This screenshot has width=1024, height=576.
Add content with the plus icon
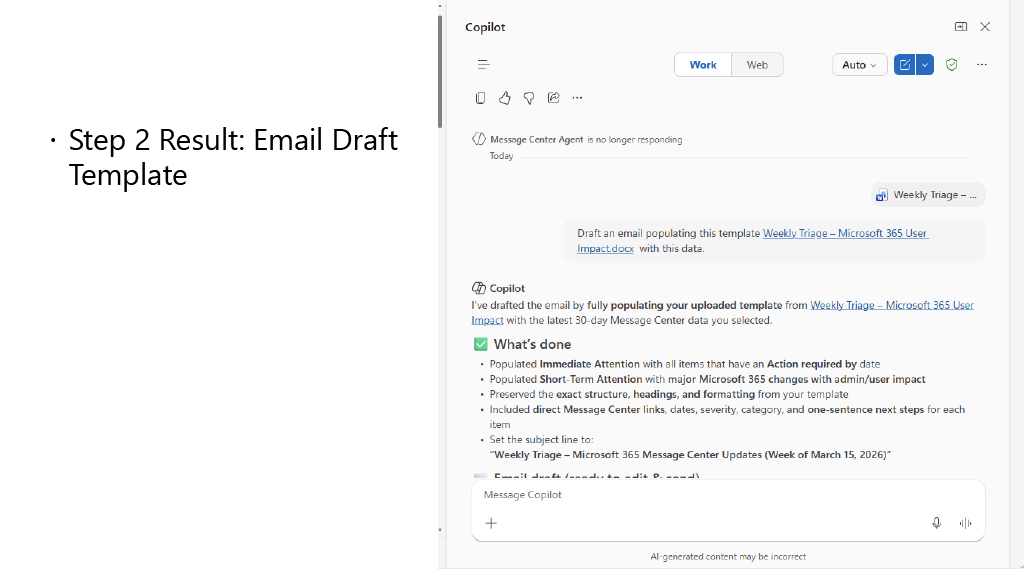491,523
